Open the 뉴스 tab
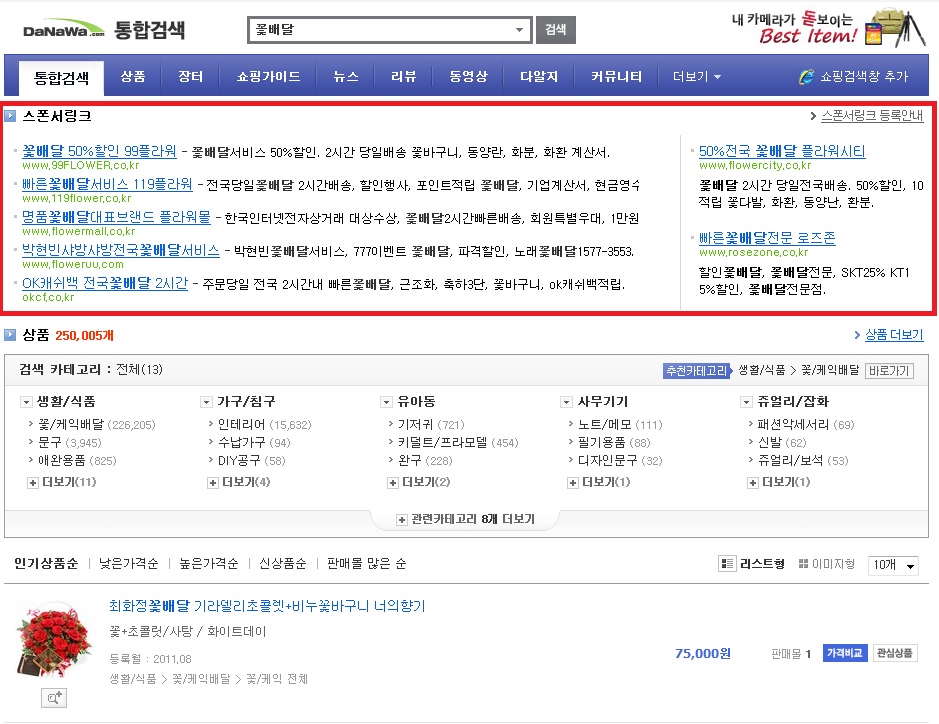939x724 pixels. [x=346, y=77]
